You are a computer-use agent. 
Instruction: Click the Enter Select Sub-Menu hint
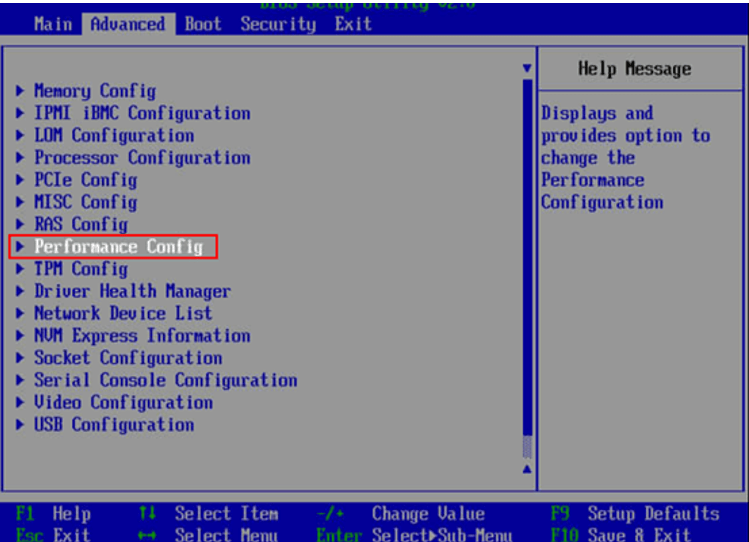pyautogui.click(x=414, y=534)
